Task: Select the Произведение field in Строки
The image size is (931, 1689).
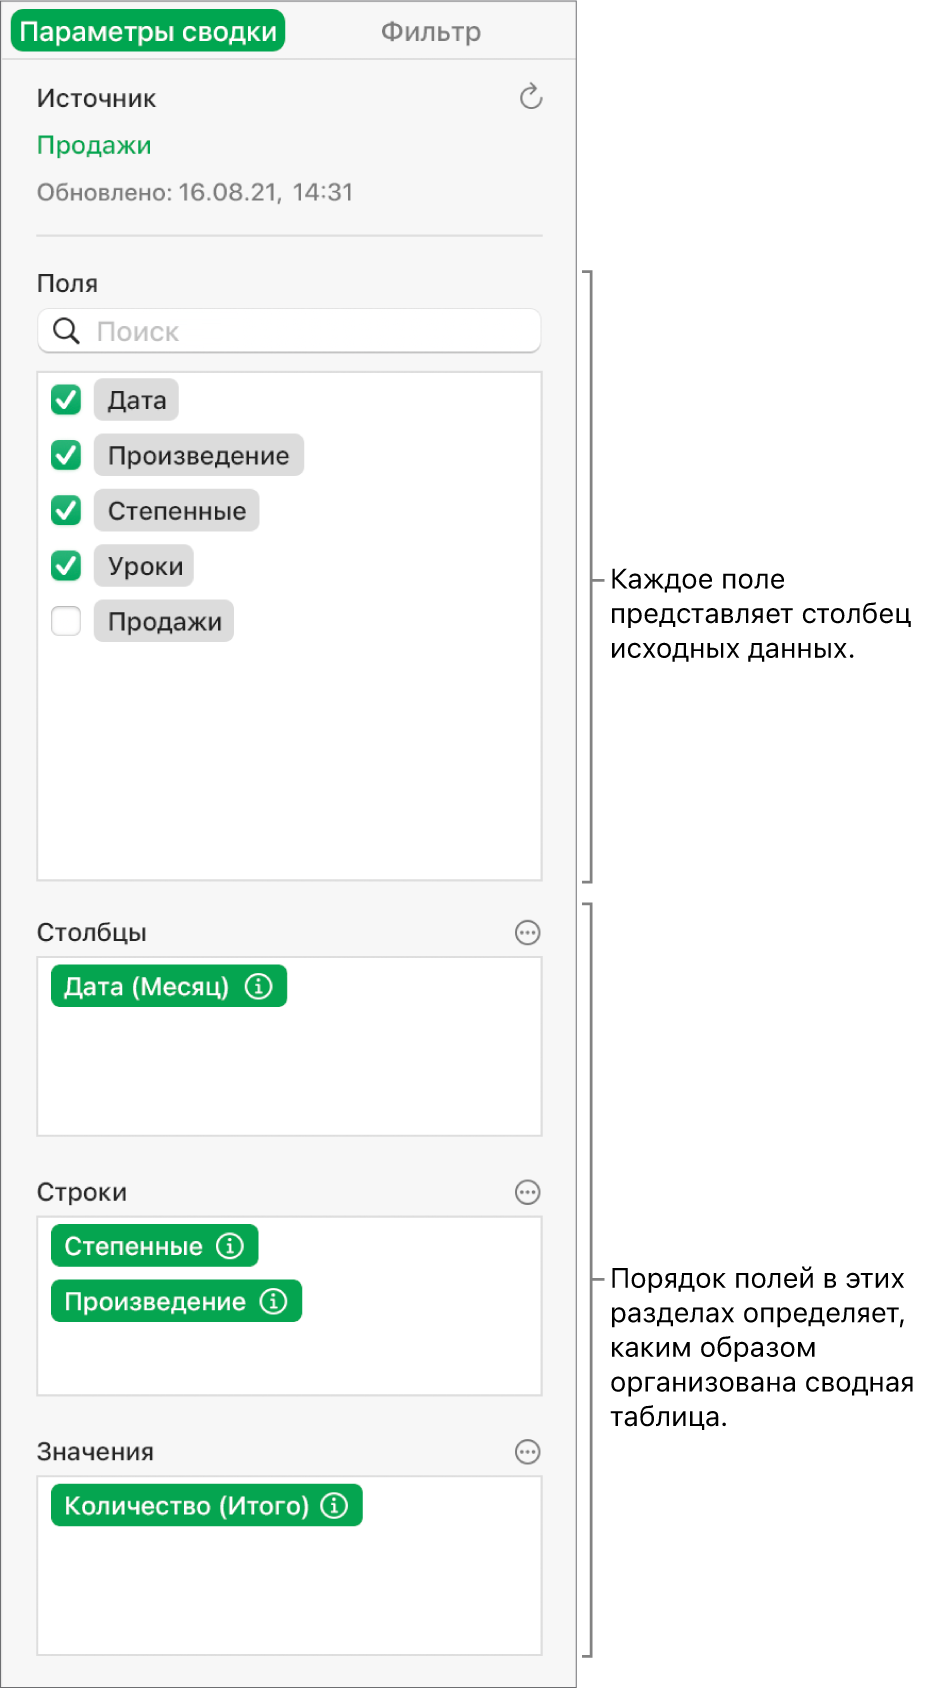Action: click(x=176, y=1301)
